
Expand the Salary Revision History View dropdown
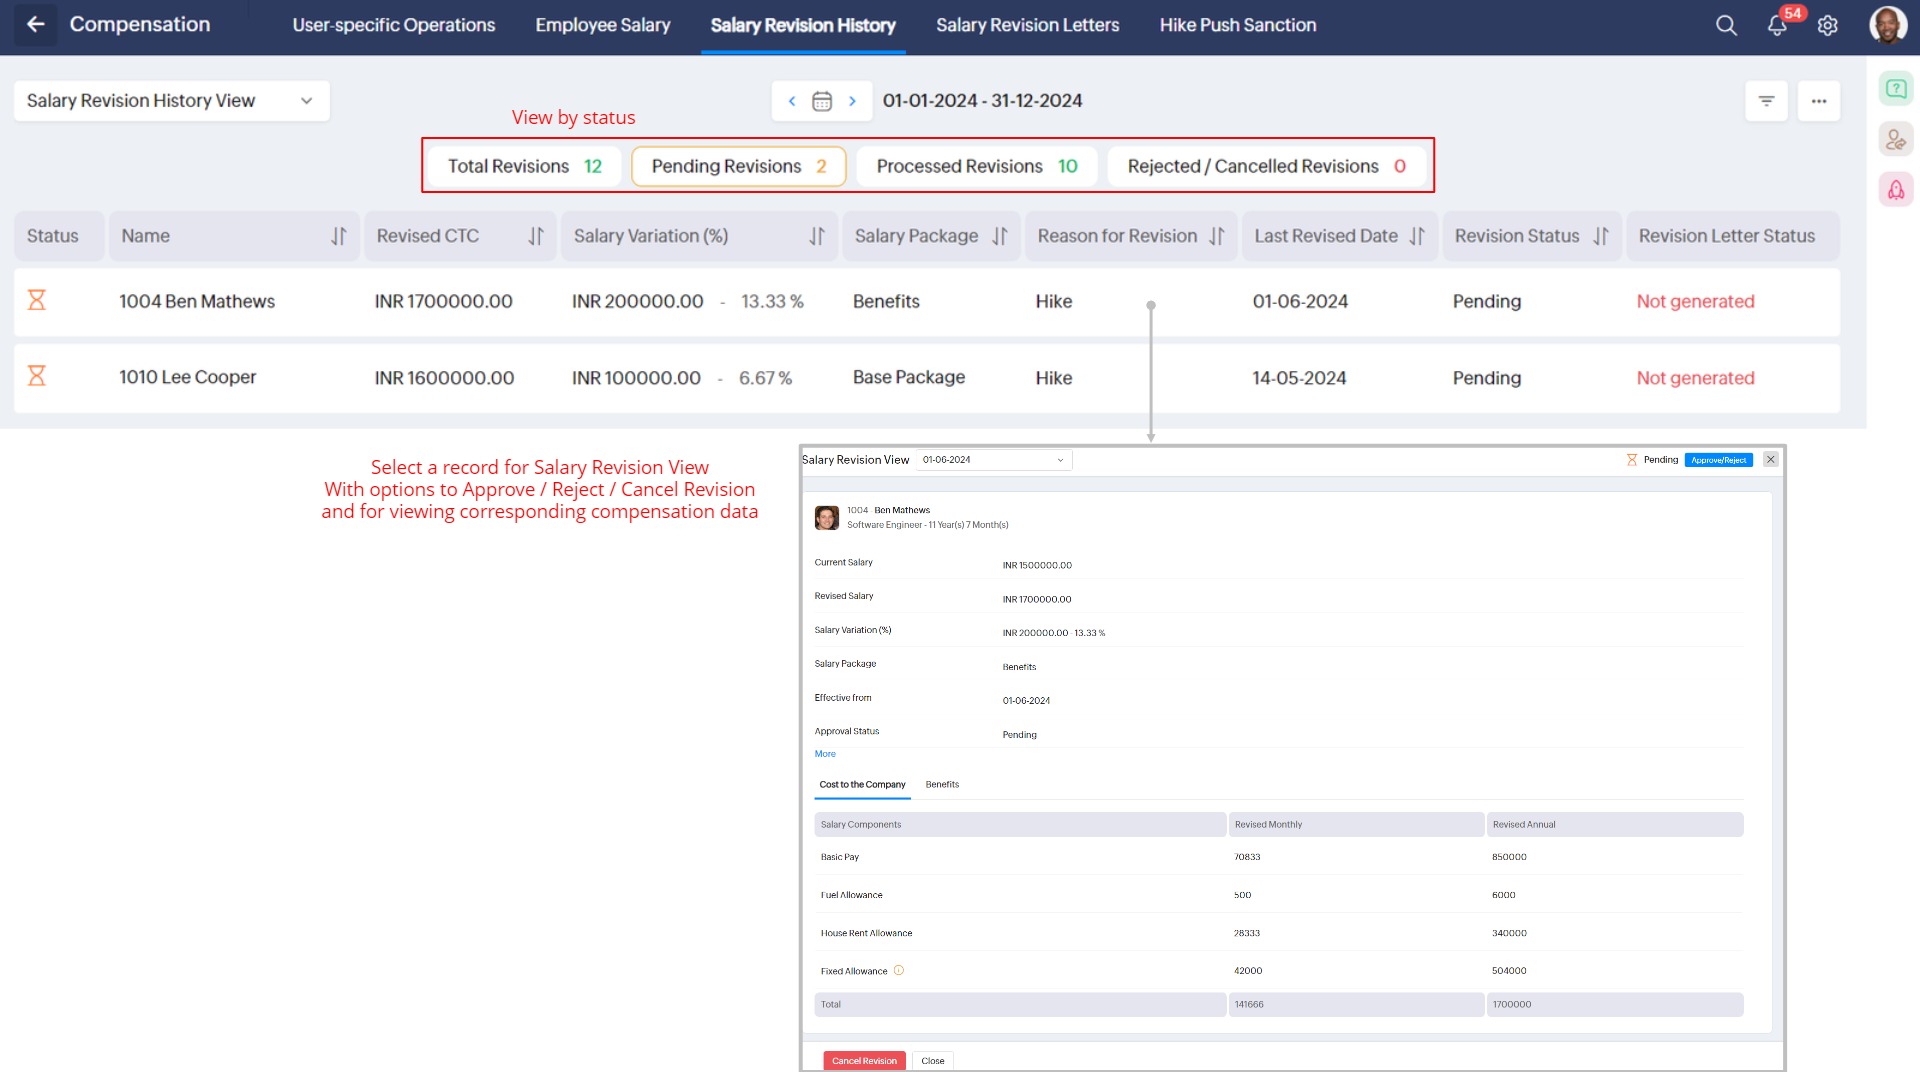[171, 101]
